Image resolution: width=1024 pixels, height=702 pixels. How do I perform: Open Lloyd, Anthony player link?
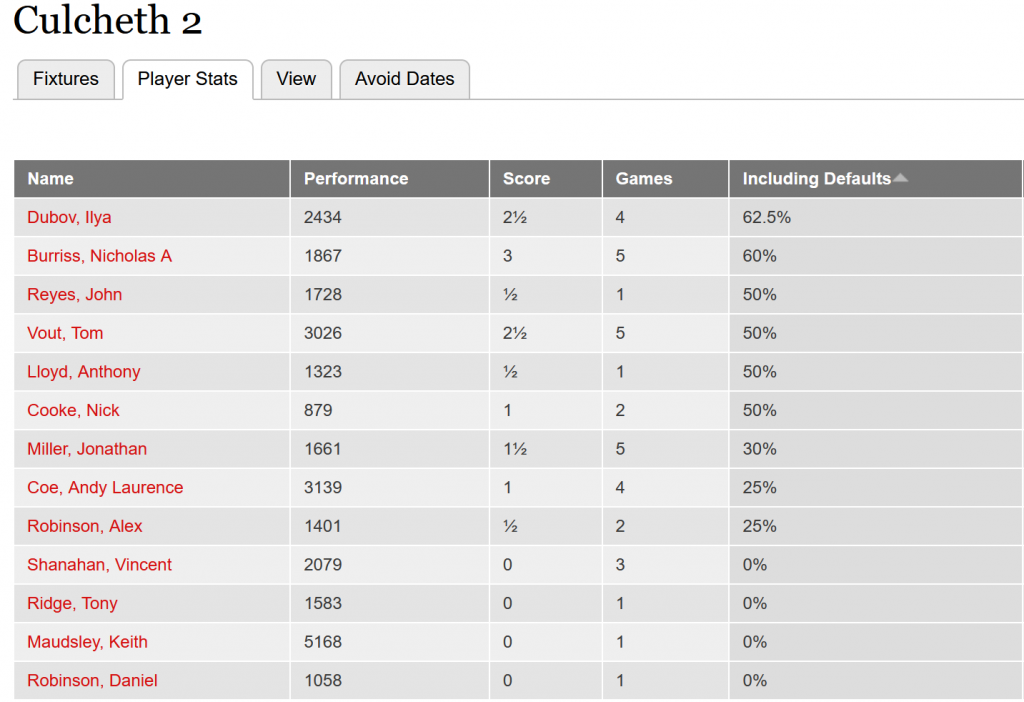point(84,372)
